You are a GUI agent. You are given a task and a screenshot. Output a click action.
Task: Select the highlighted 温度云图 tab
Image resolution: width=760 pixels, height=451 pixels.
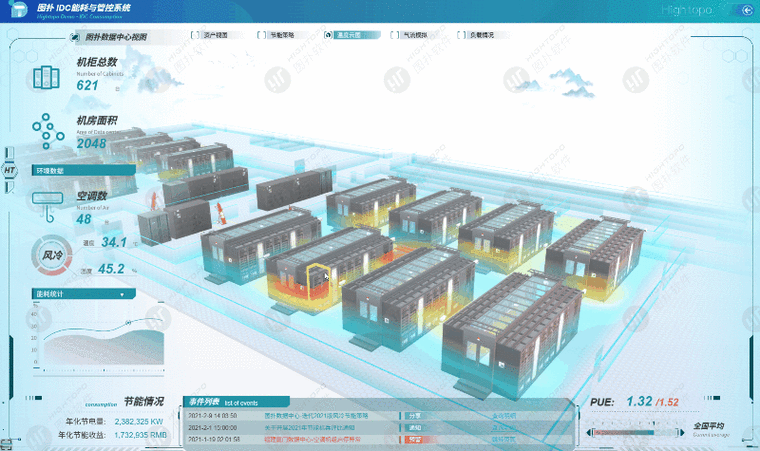pyautogui.click(x=353, y=35)
